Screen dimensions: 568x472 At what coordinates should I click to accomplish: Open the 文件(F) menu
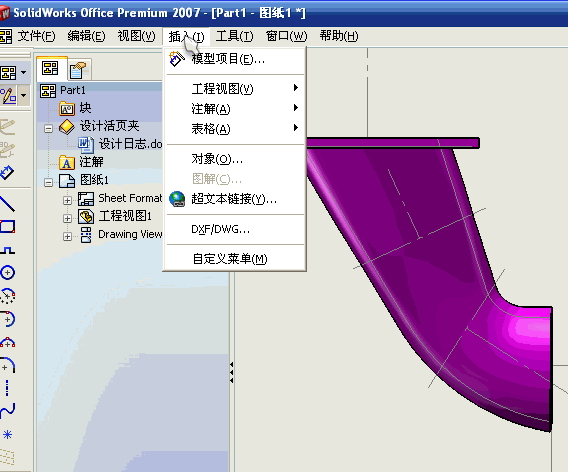coord(37,36)
